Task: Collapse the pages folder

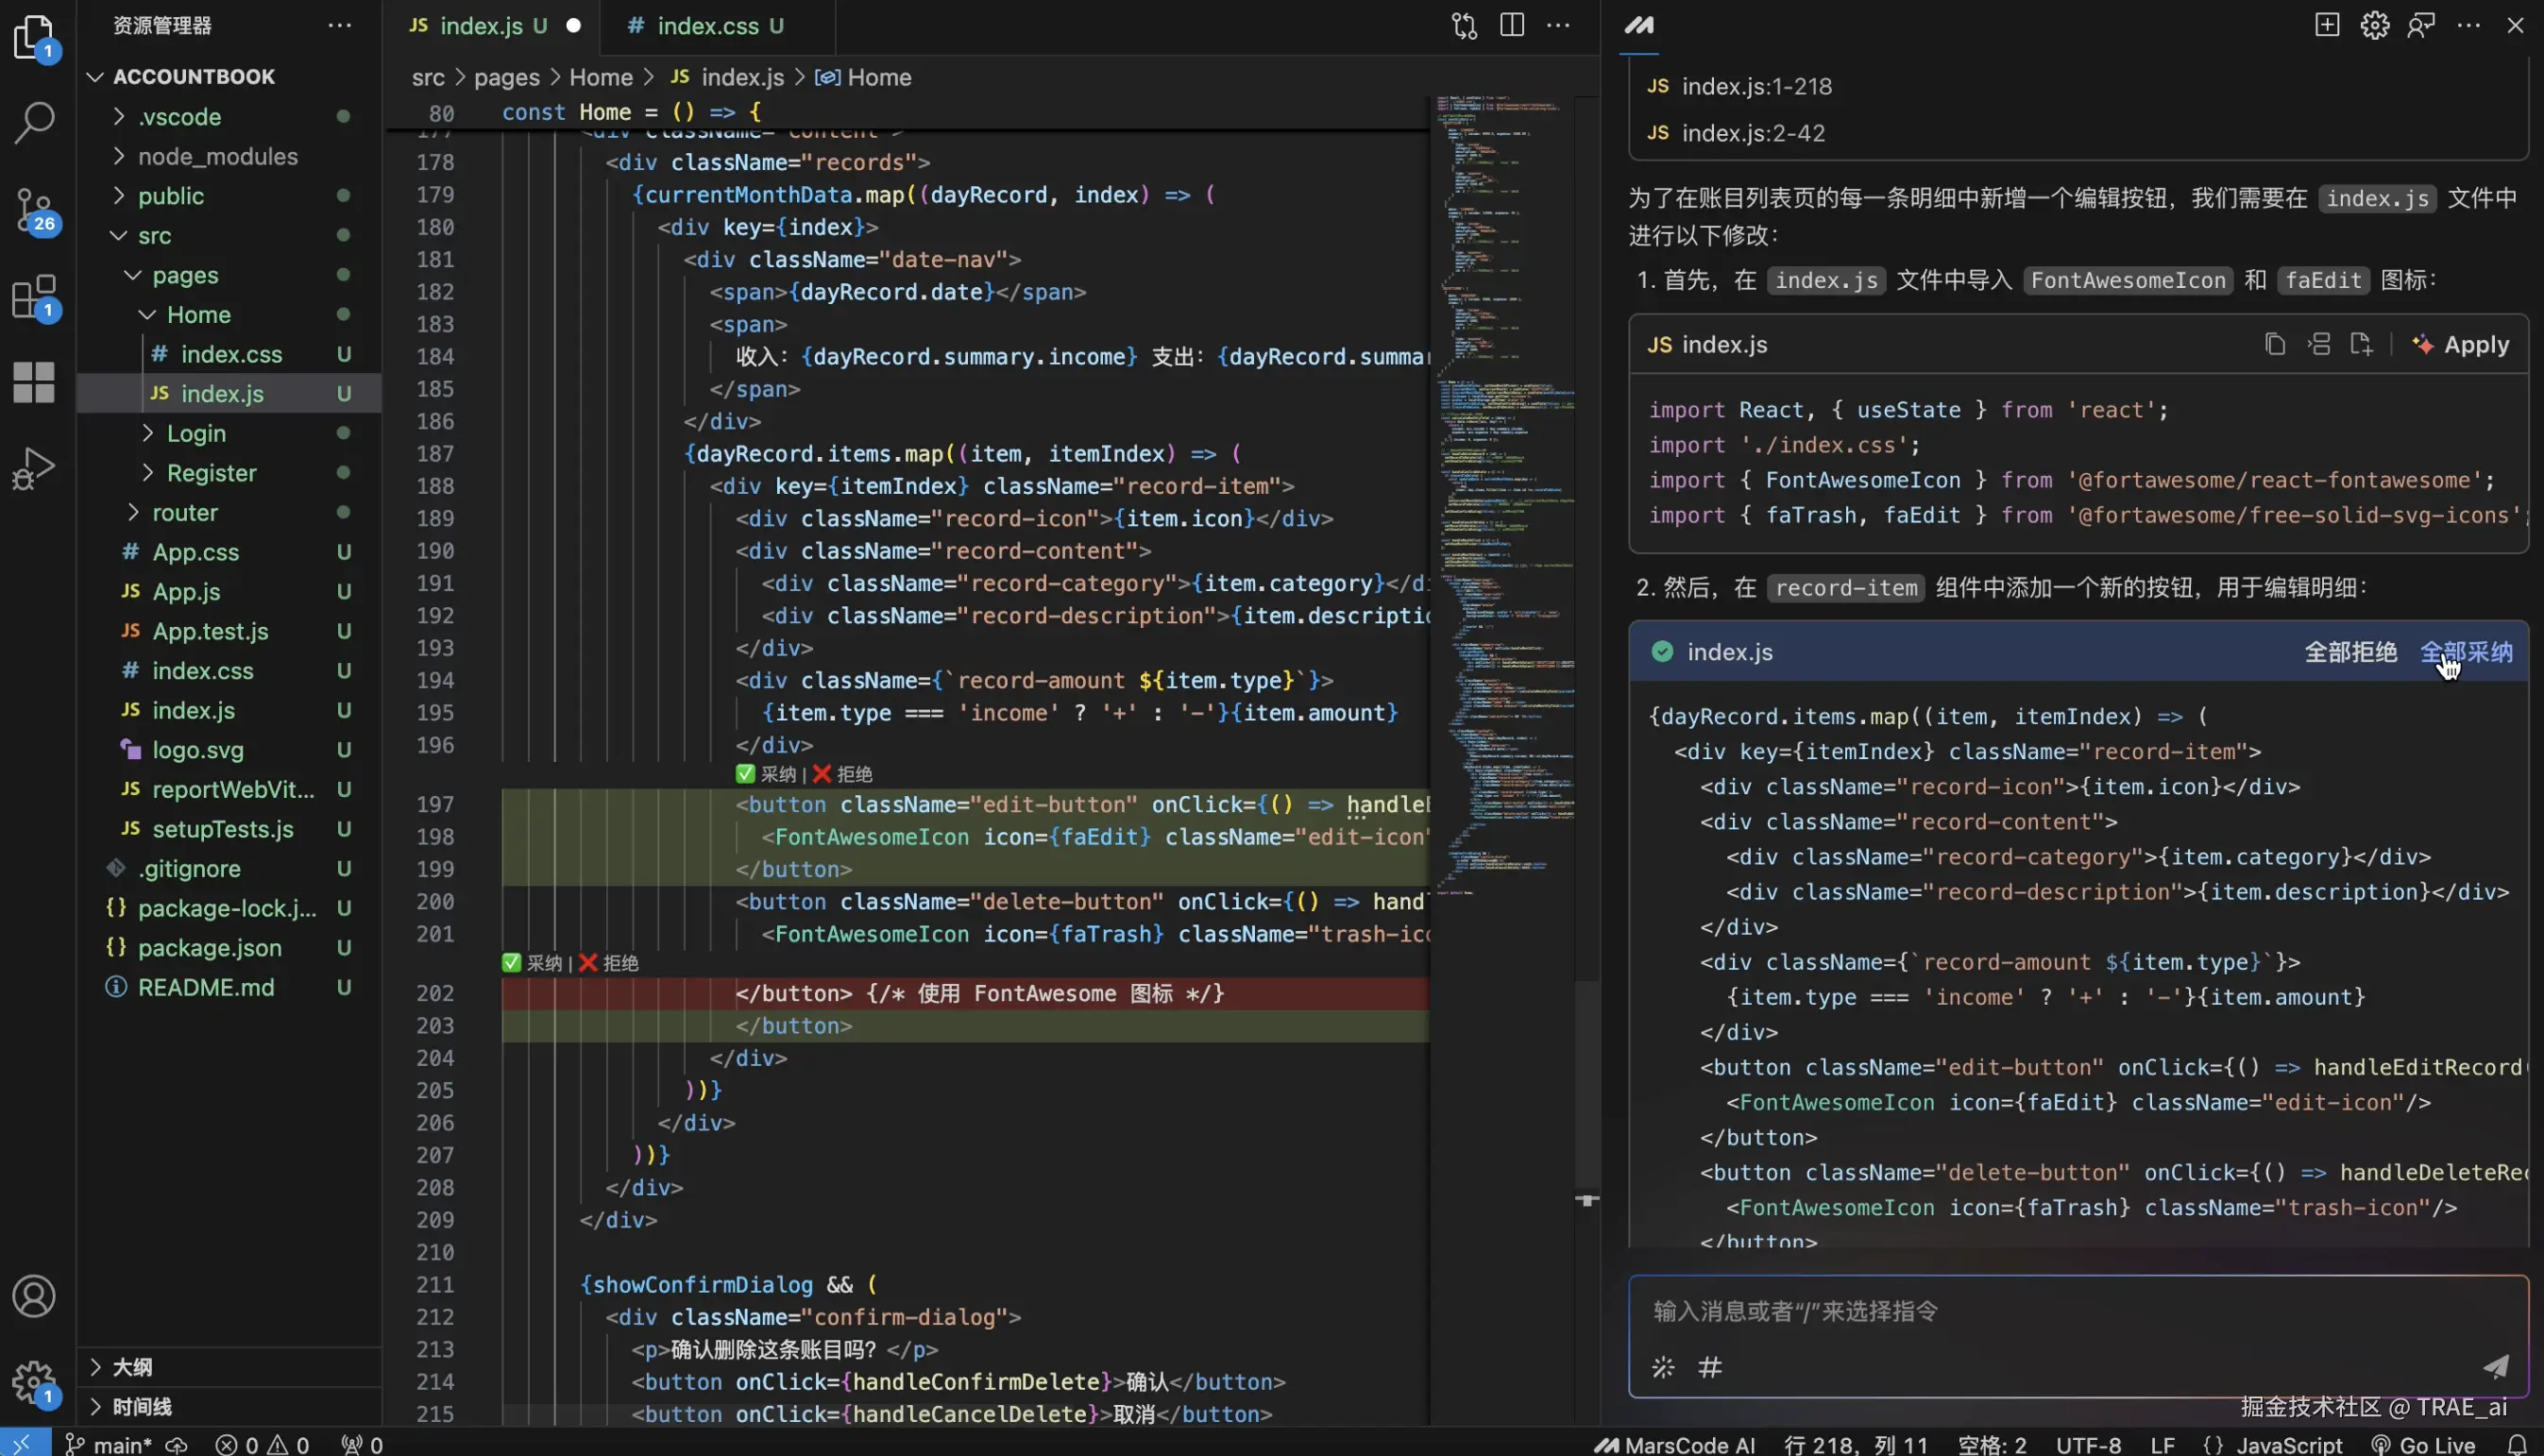Action: click(x=185, y=275)
